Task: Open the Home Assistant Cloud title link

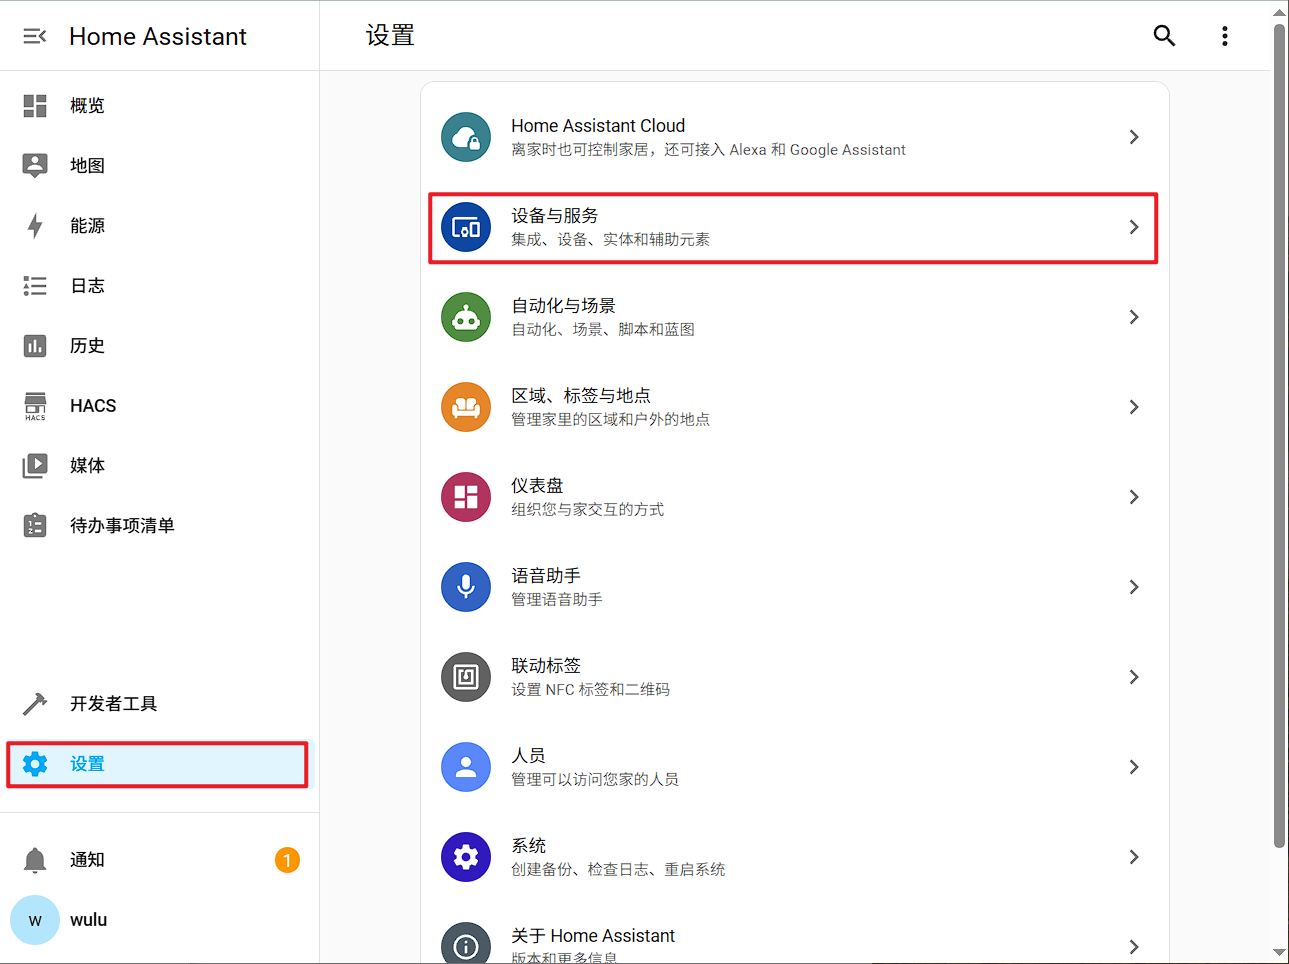Action: click(598, 126)
